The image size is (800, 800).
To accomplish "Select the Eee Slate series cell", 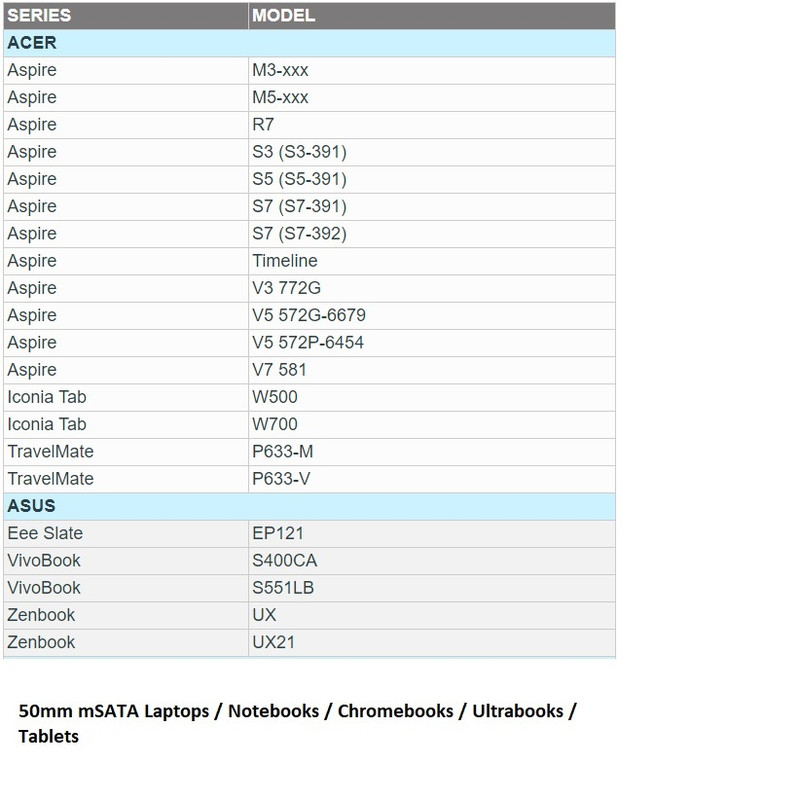I will [45, 533].
